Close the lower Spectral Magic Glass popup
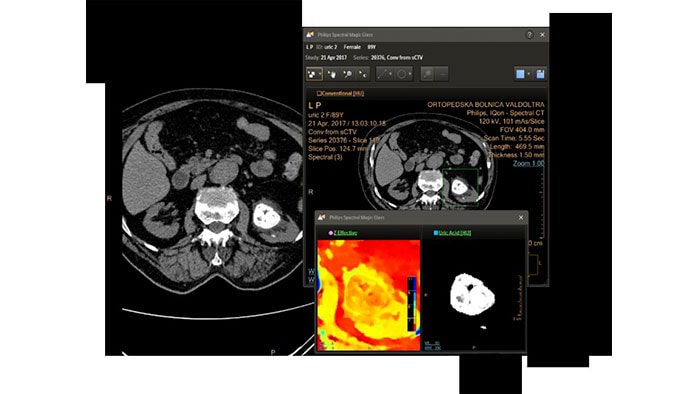Image resolution: width=700 pixels, height=394 pixels. pyautogui.click(x=521, y=218)
